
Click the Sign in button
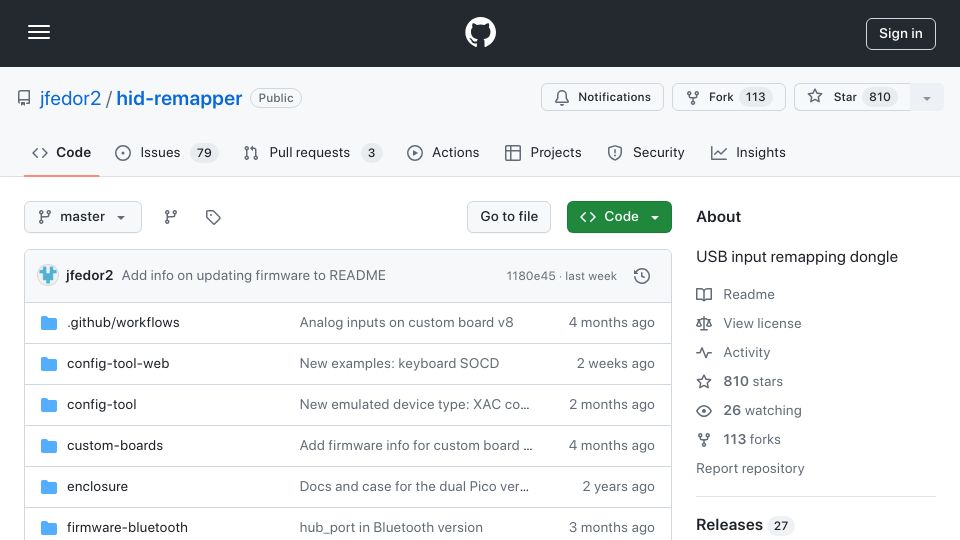[901, 34]
